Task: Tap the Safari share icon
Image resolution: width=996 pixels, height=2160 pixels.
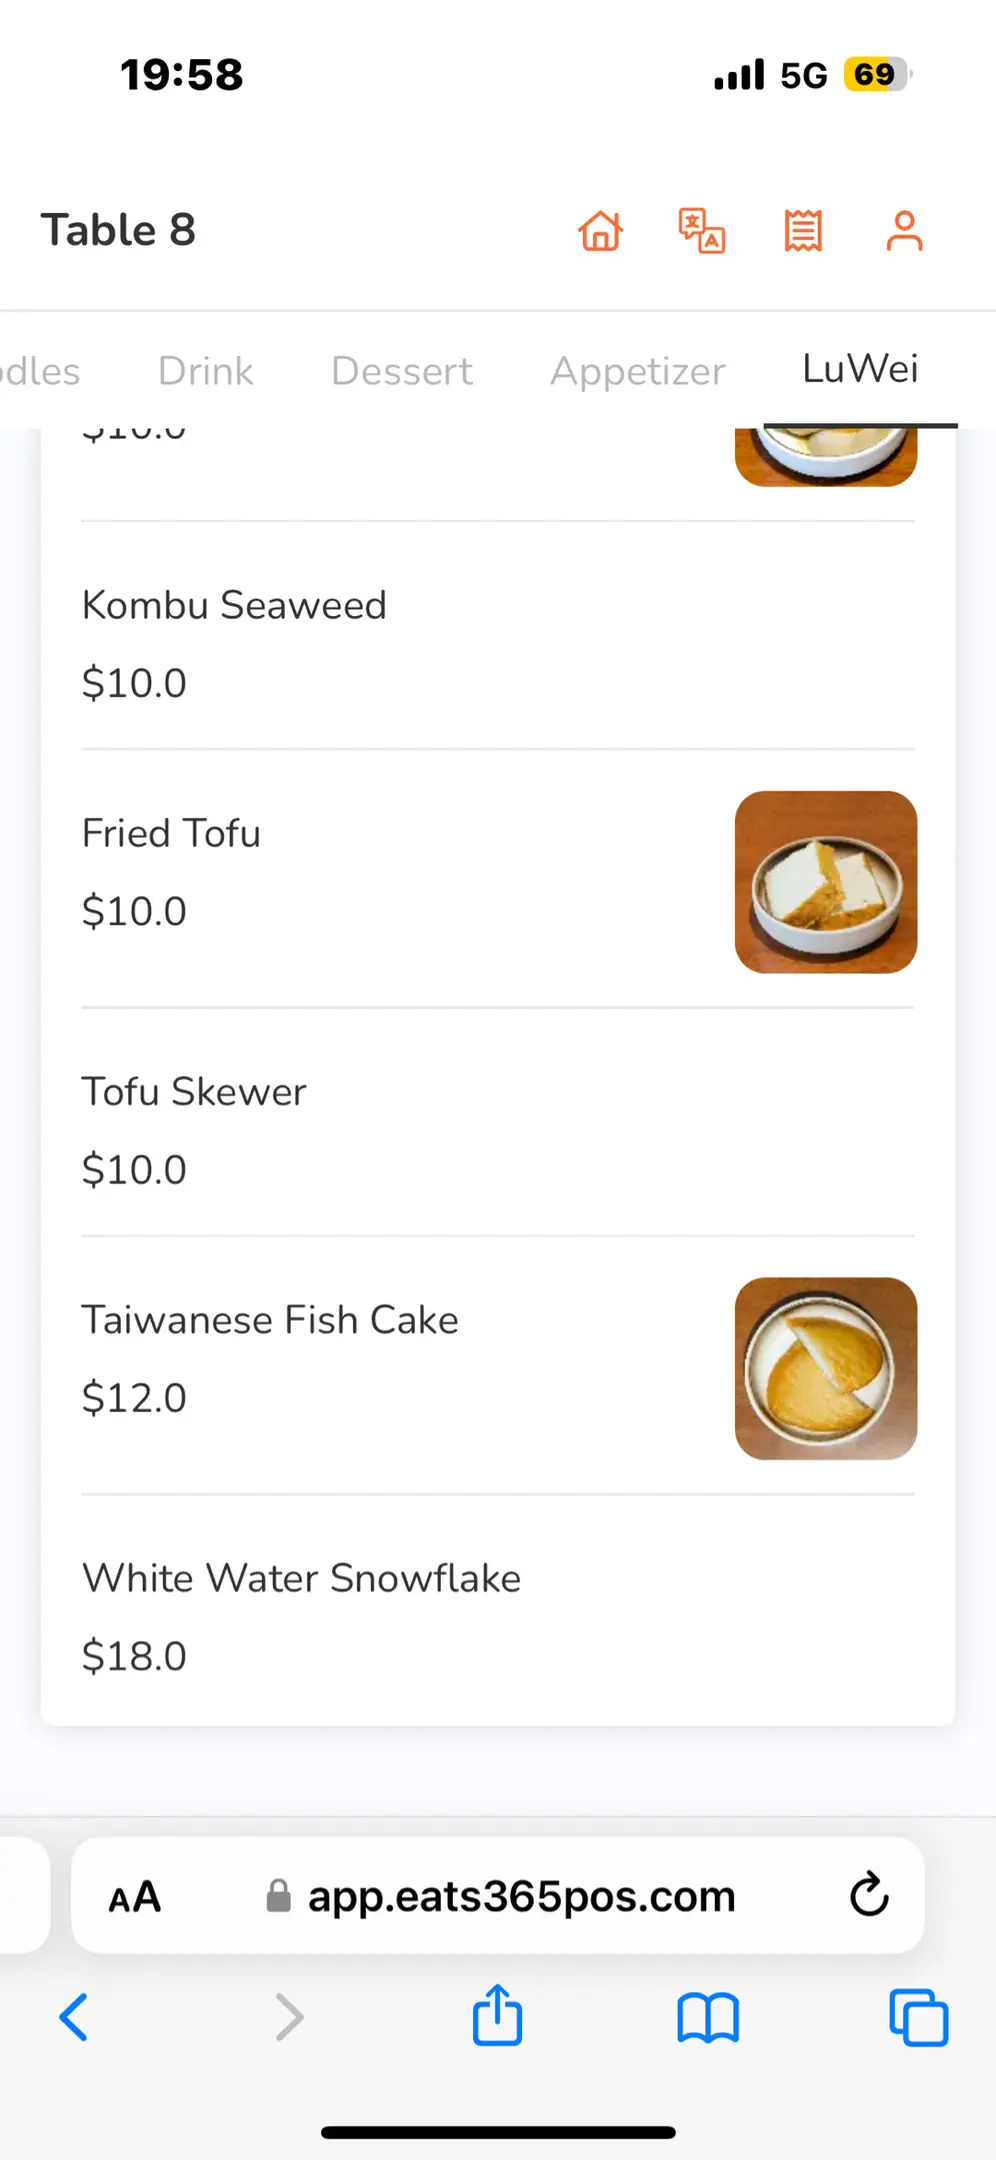Action: (497, 2016)
